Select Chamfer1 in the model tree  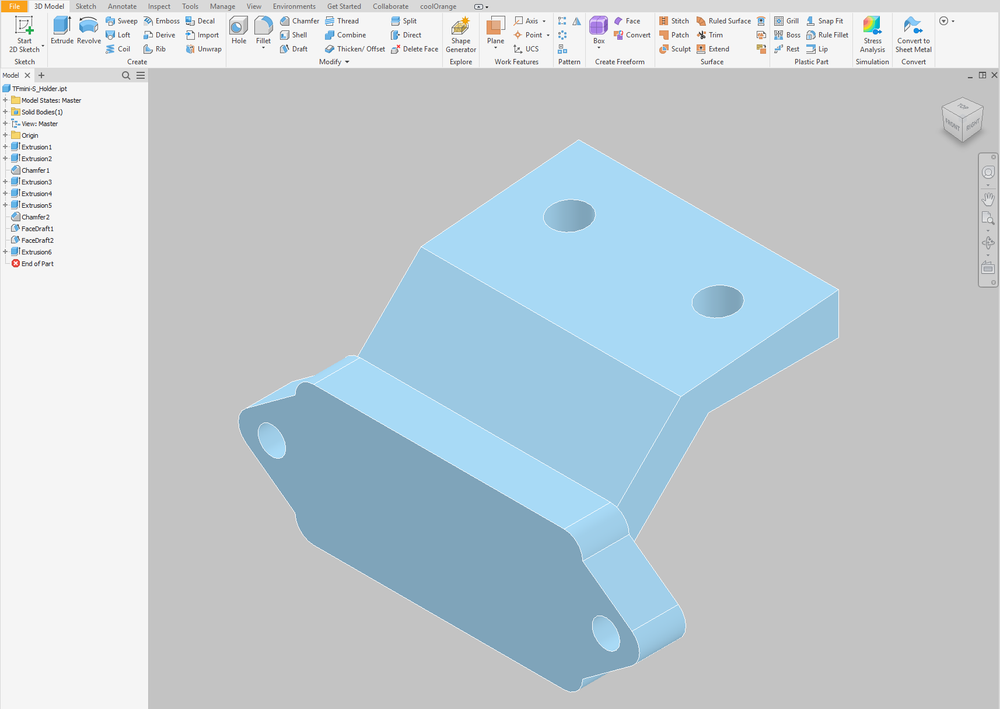[x=31, y=170]
